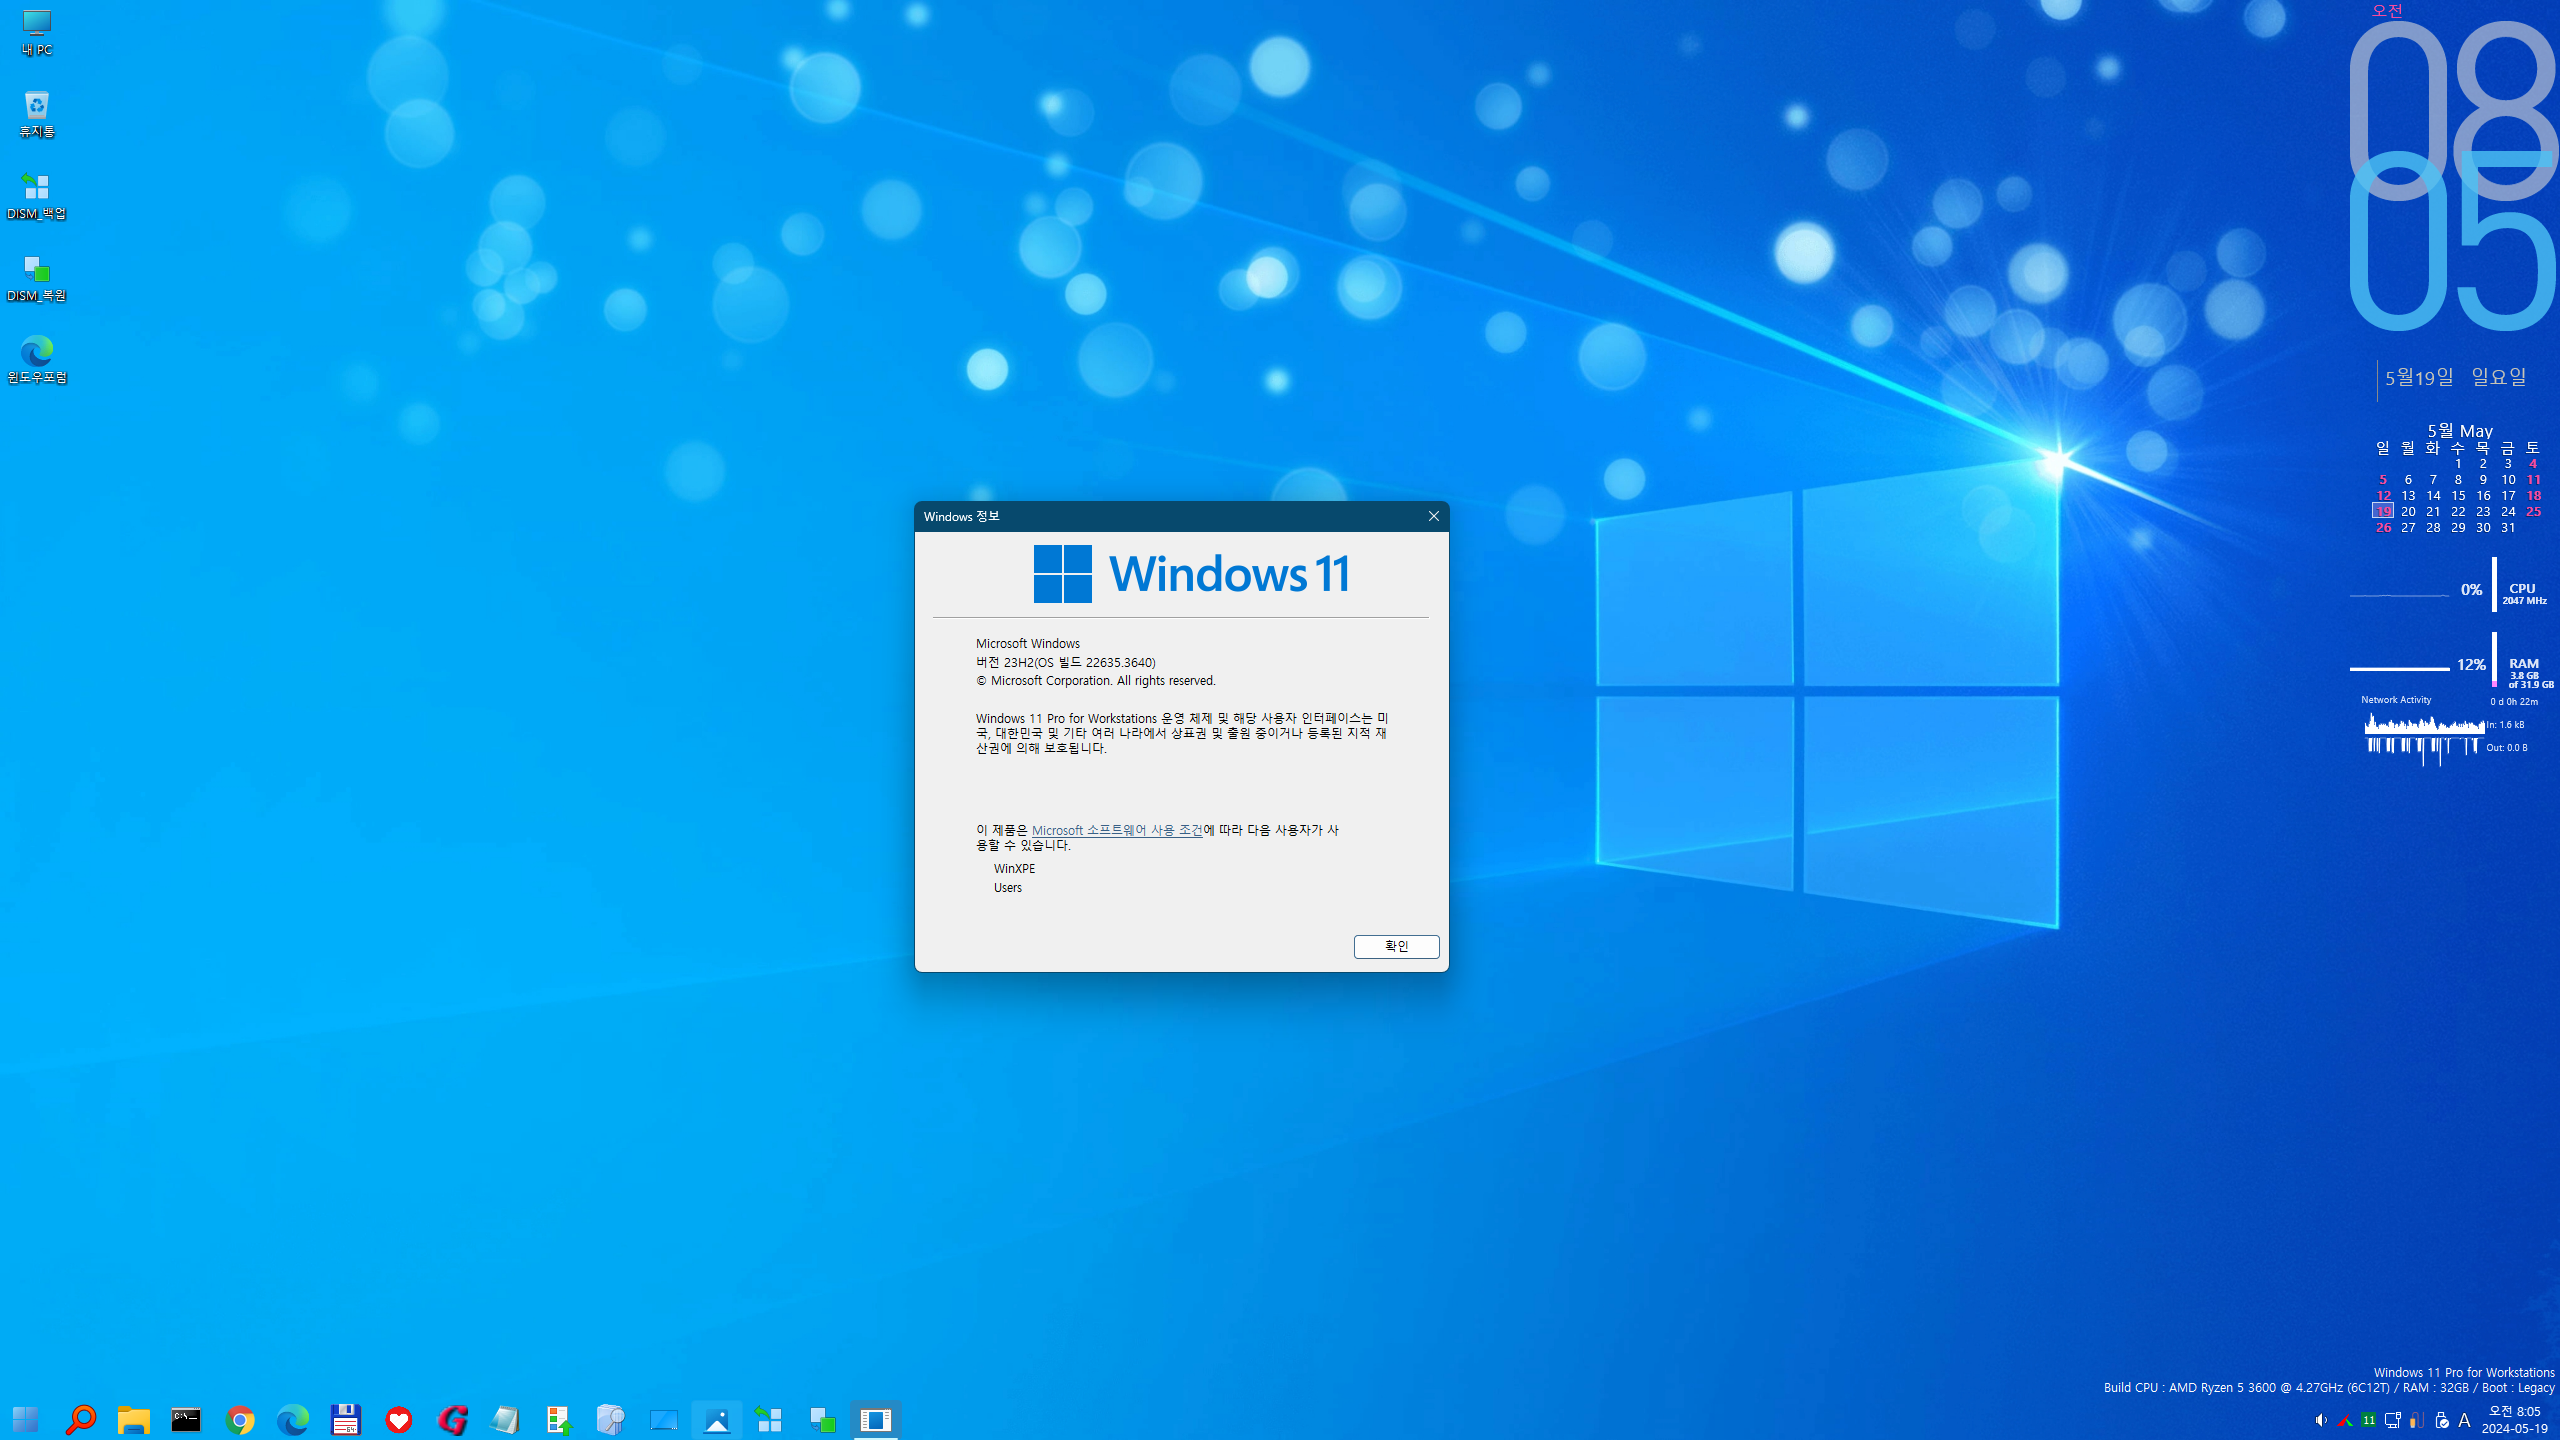
Task: Click the checklist with green arrow icon
Action: (558, 1419)
